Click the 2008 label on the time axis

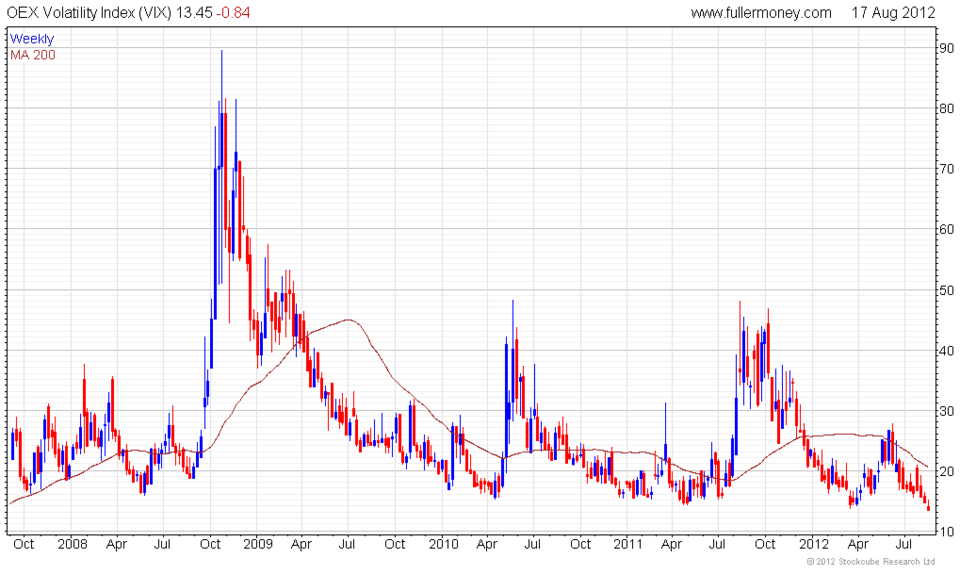tap(72, 544)
